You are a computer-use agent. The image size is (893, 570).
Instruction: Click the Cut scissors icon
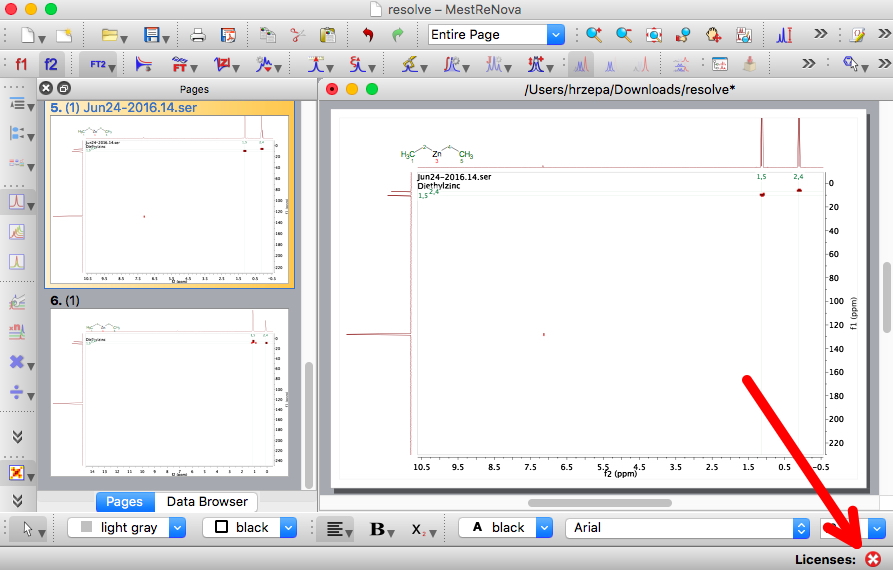[x=297, y=35]
